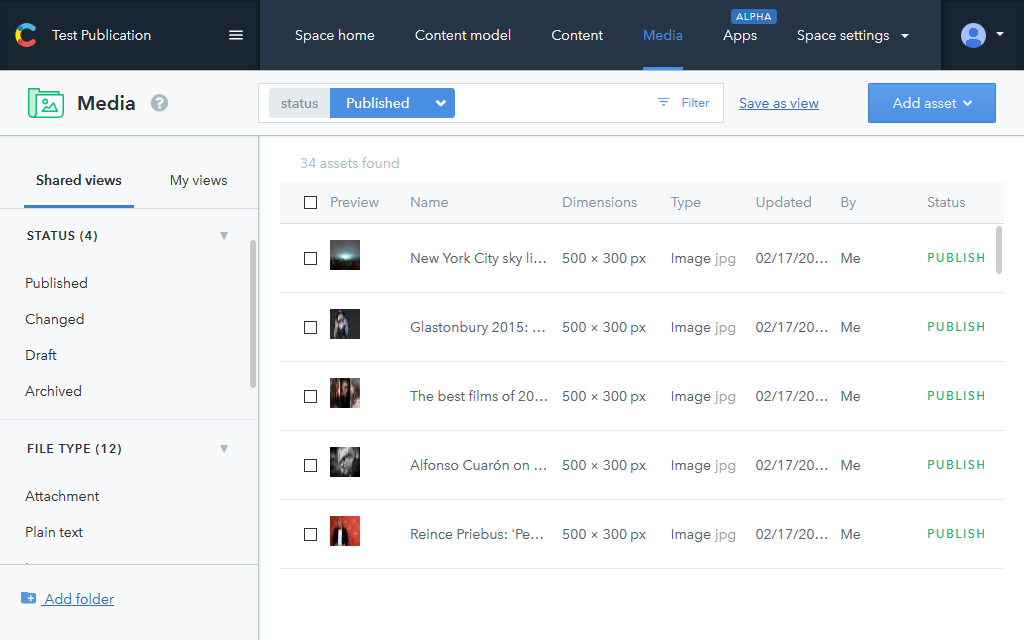Screen dimensions: 1024x640
Task: Switch to the My views tab
Action: pyautogui.click(x=198, y=181)
